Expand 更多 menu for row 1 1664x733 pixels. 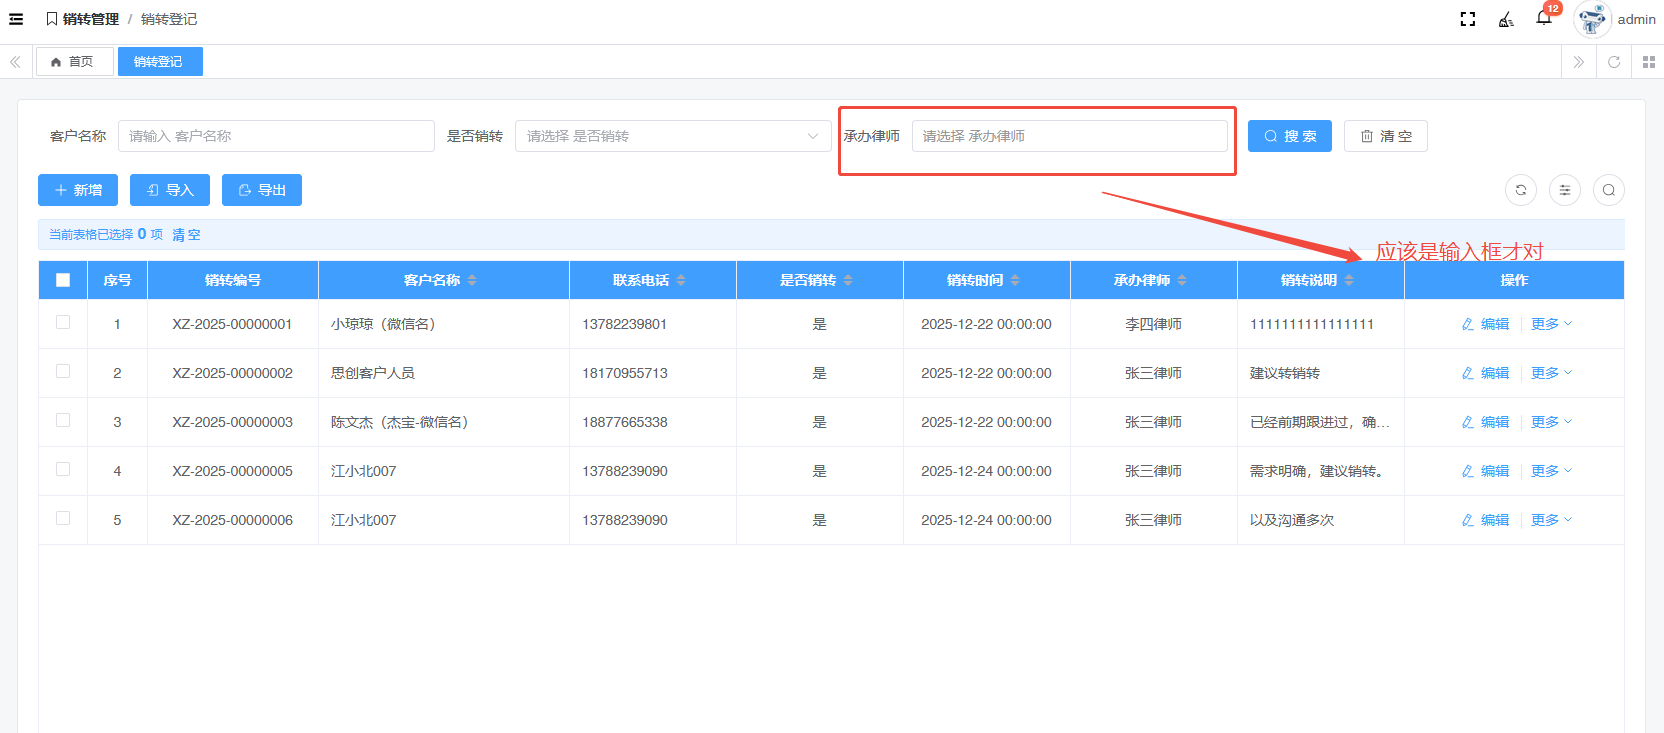point(1551,324)
